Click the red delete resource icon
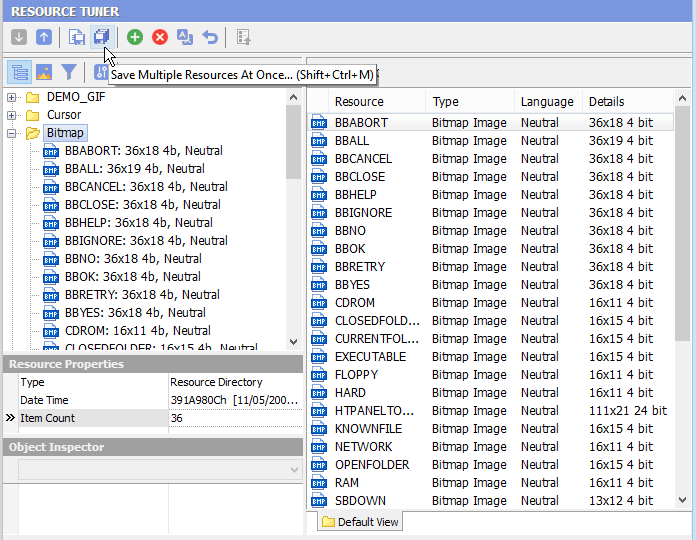The height and width of the screenshot is (540, 696). coord(160,37)
